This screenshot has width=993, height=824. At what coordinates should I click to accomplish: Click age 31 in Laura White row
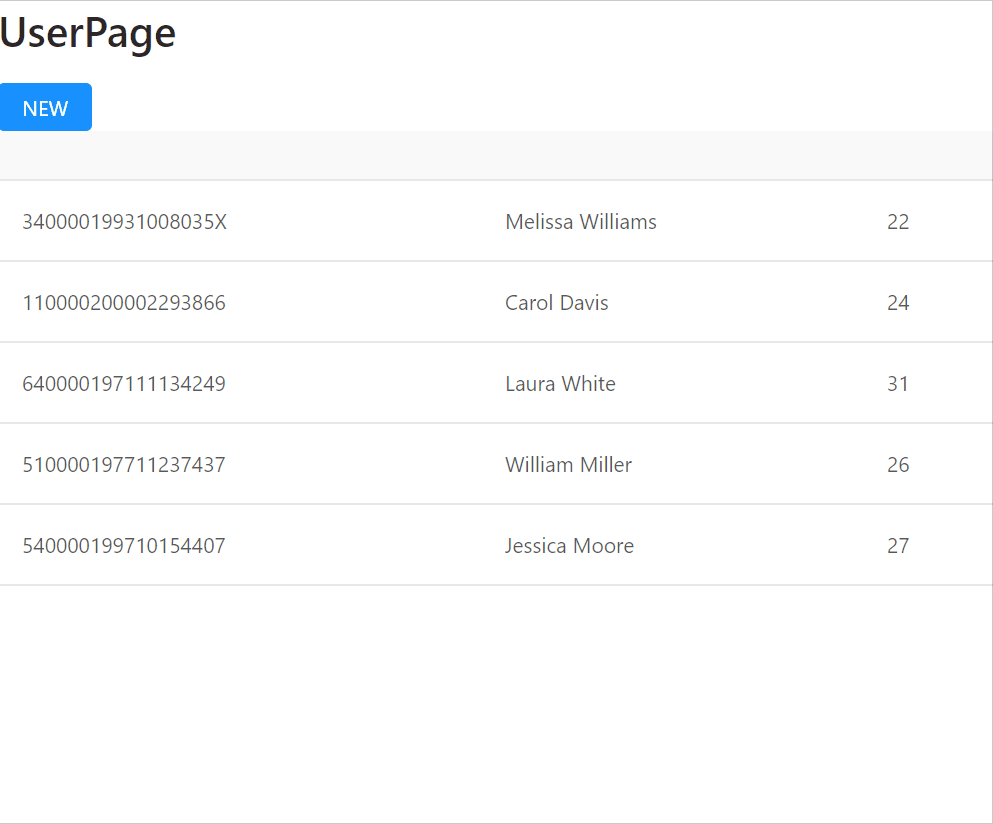point(898,384)
